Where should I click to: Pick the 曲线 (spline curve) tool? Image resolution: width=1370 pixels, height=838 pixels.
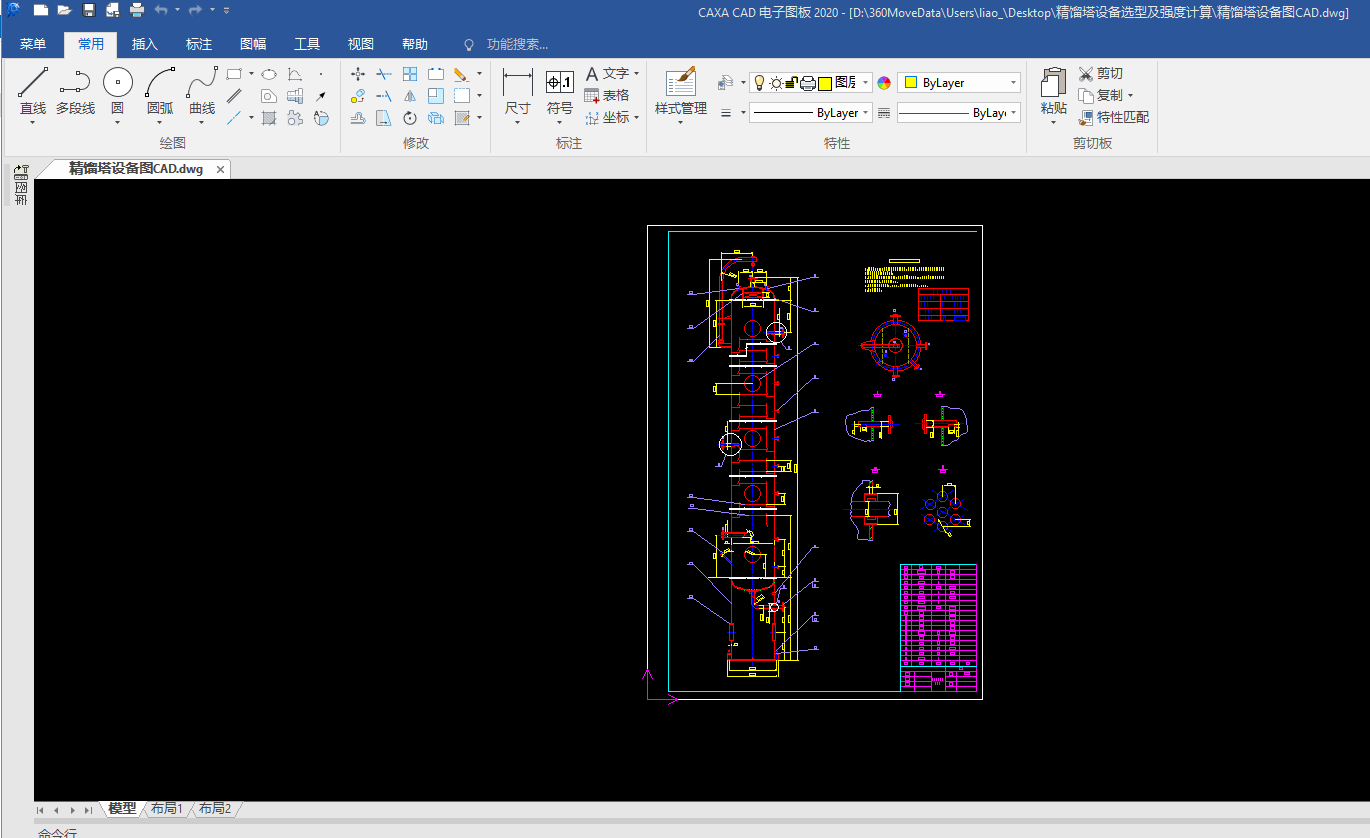pyautogui.click(x=202, y=84)
